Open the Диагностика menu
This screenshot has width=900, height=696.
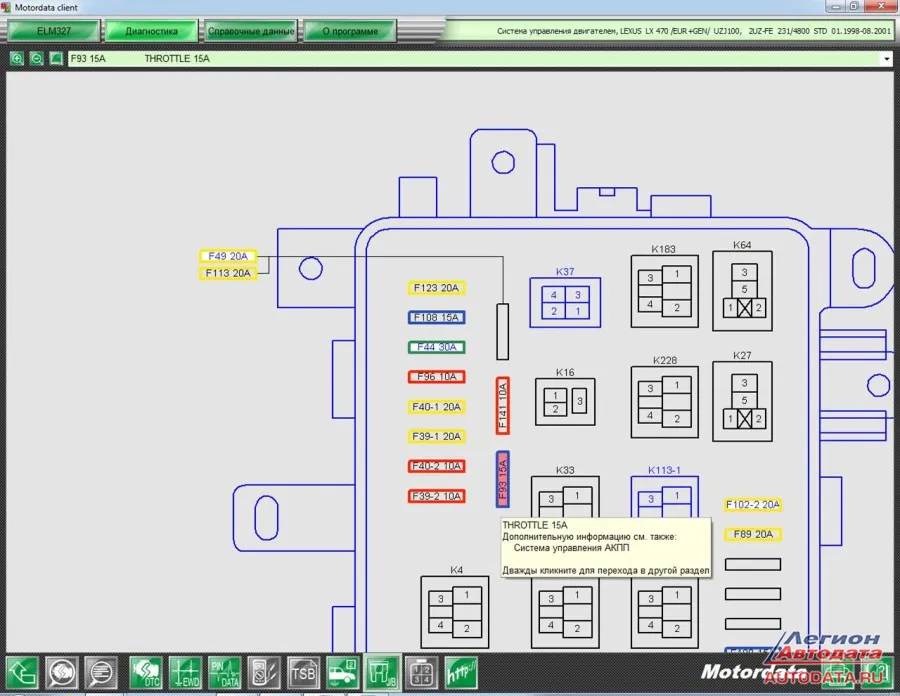click(x=152, y=31)
